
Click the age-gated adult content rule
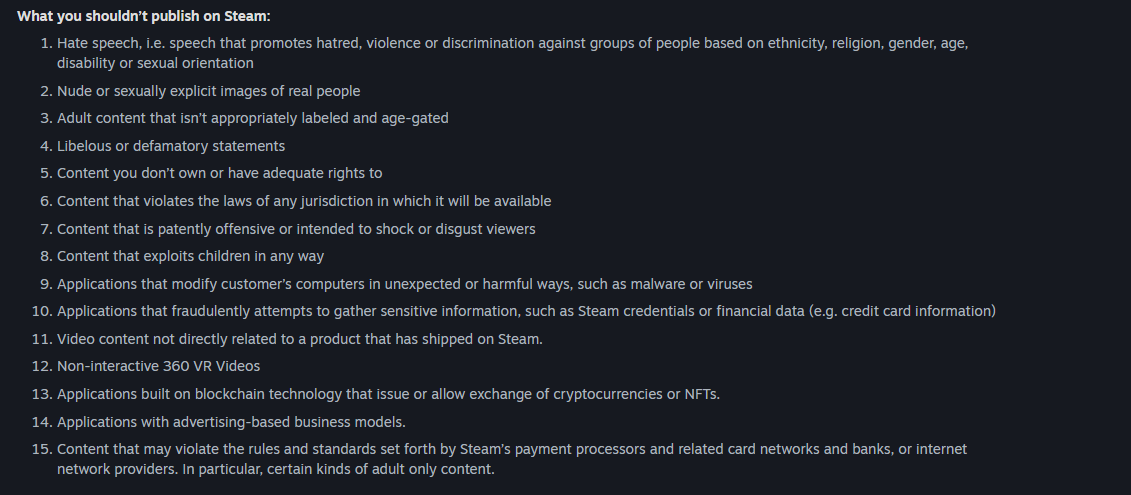[252, 118]
